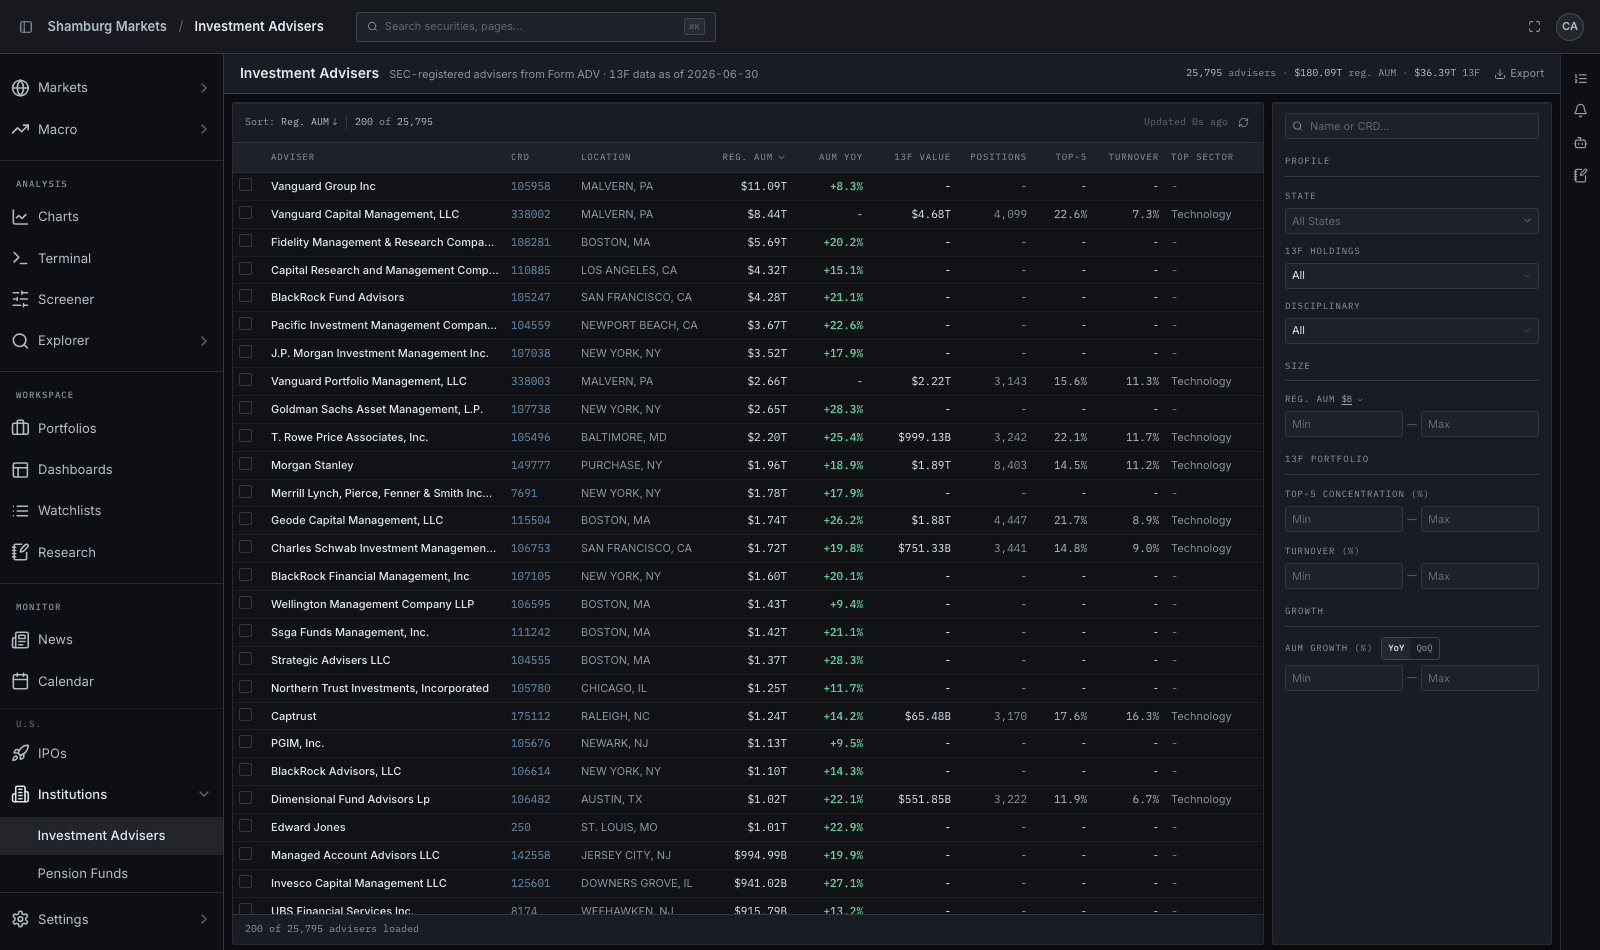Select the Captrust row checkbox

[x=245, y=715]
